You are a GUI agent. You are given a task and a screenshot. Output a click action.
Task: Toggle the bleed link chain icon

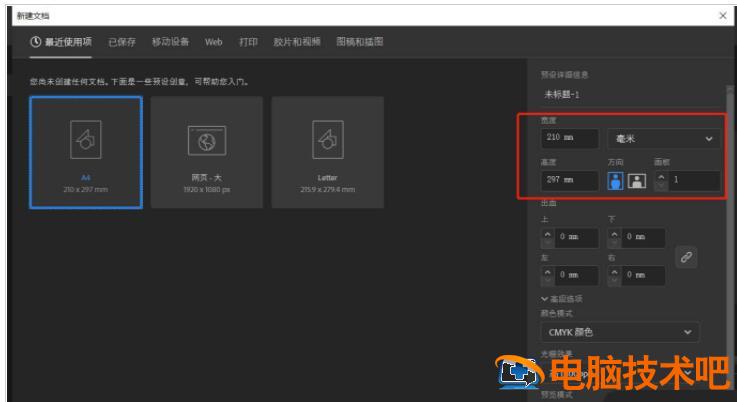tap(686, 257)
